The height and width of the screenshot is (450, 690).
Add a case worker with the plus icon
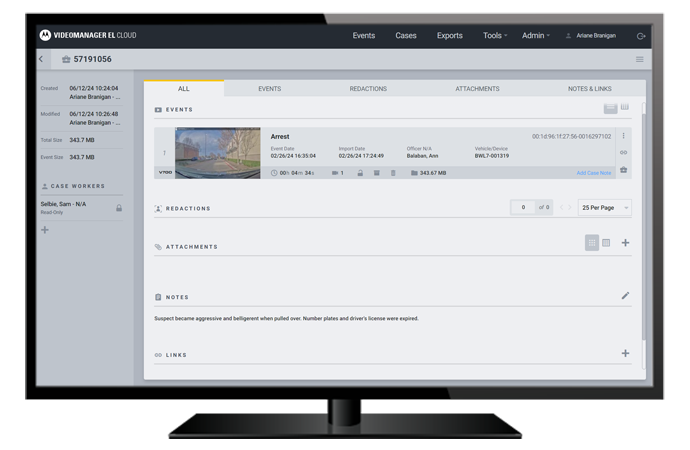click(x=45, y=230)
